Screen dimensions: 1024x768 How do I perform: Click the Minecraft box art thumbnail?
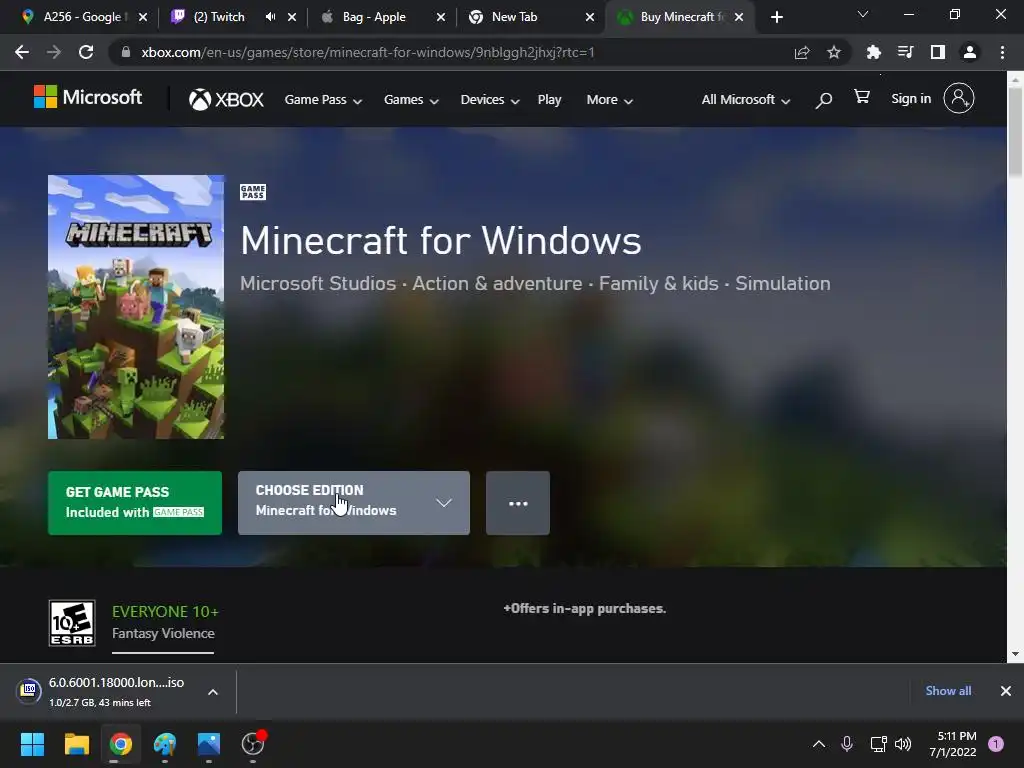(x=136, y=307)
